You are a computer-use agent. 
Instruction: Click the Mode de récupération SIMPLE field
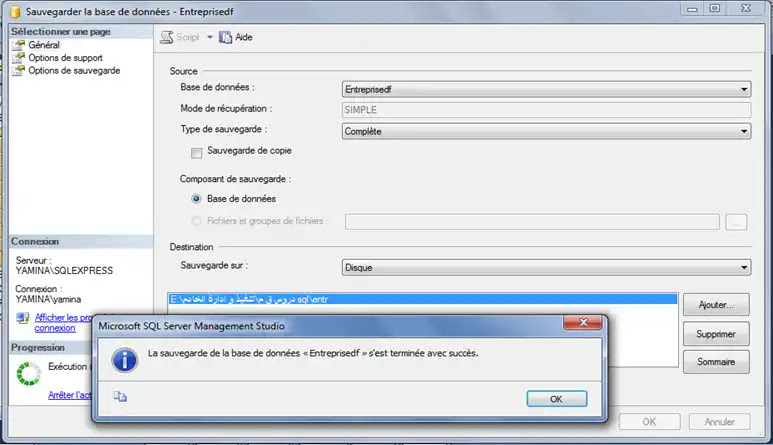coord(546,110)
